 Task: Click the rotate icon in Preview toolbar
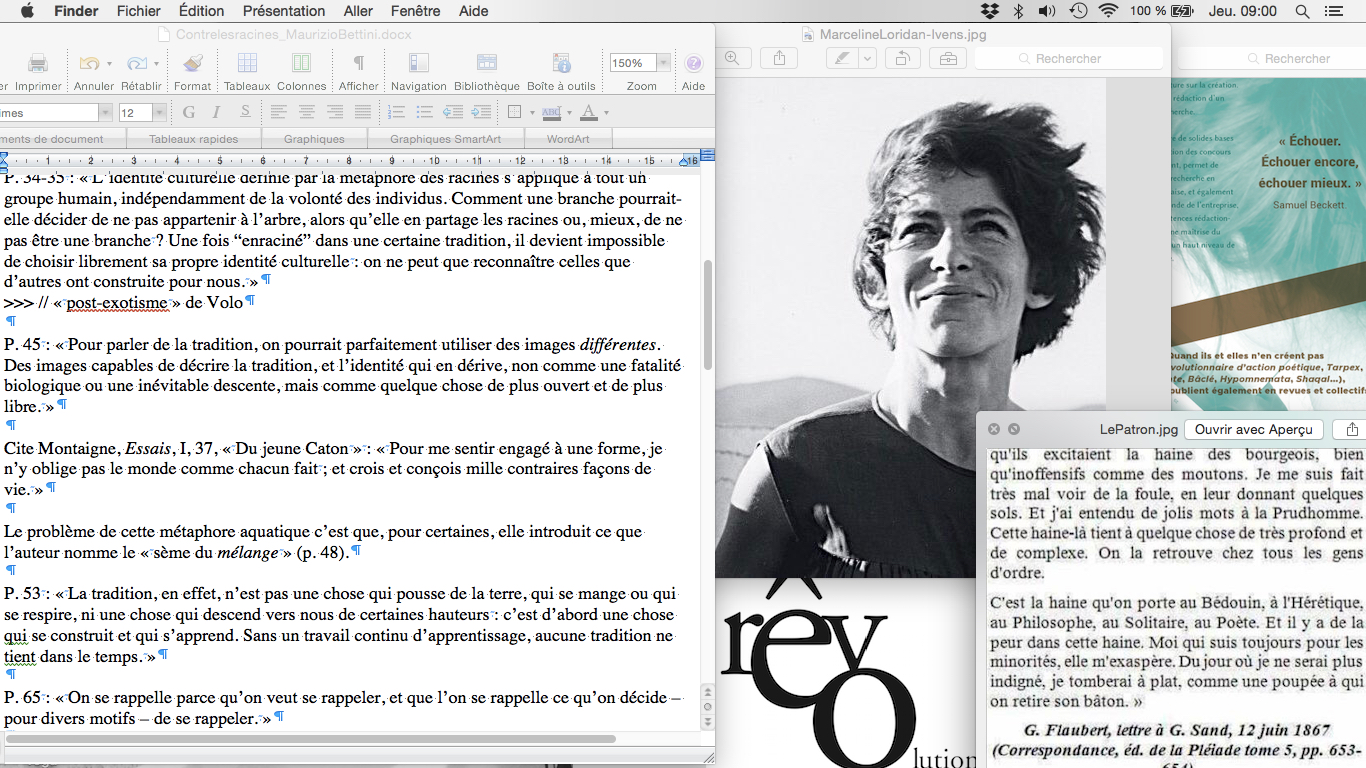pyautogui.click(x=901, y=59)
